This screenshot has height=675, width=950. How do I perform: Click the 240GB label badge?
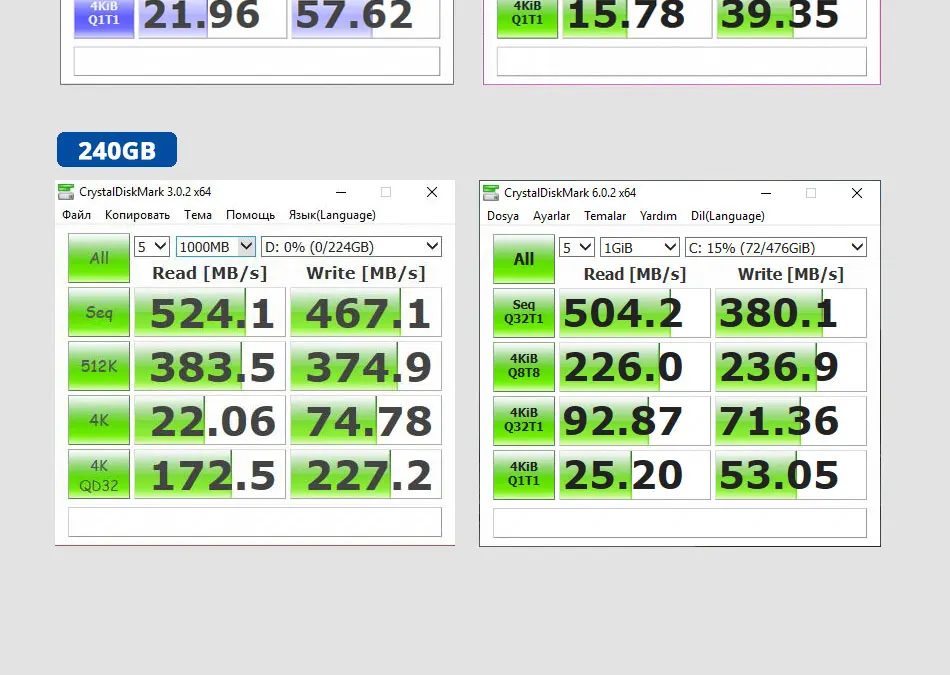[x=117, y=150]
